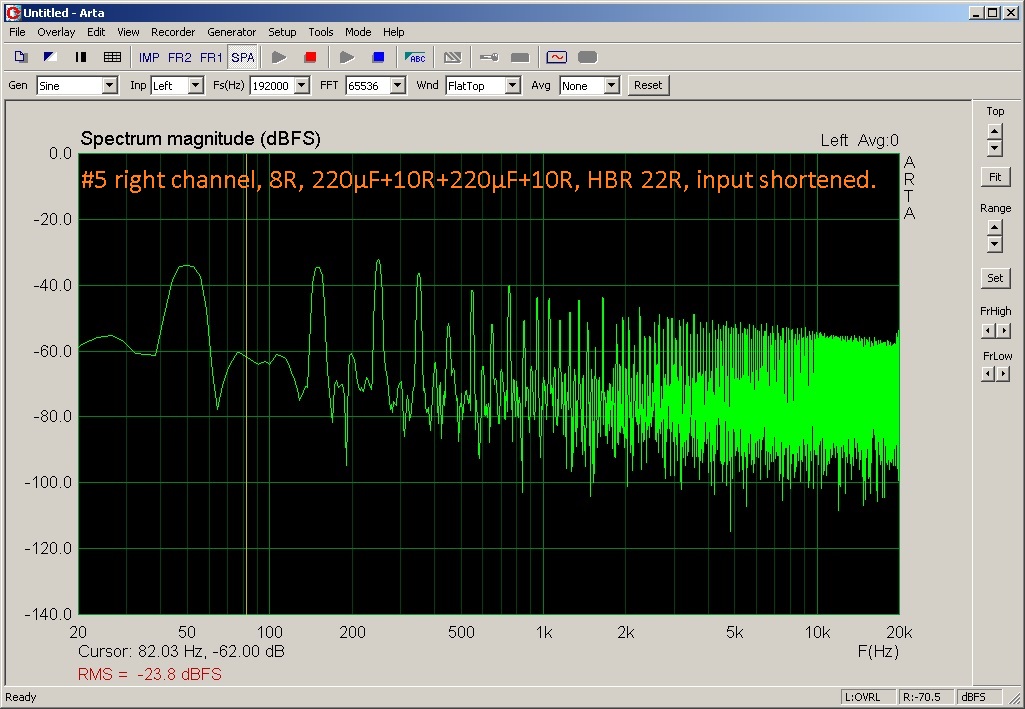Switch to SPA spectrum analyzer mode
Screen dimensions: 1025x709
point(243,58)
